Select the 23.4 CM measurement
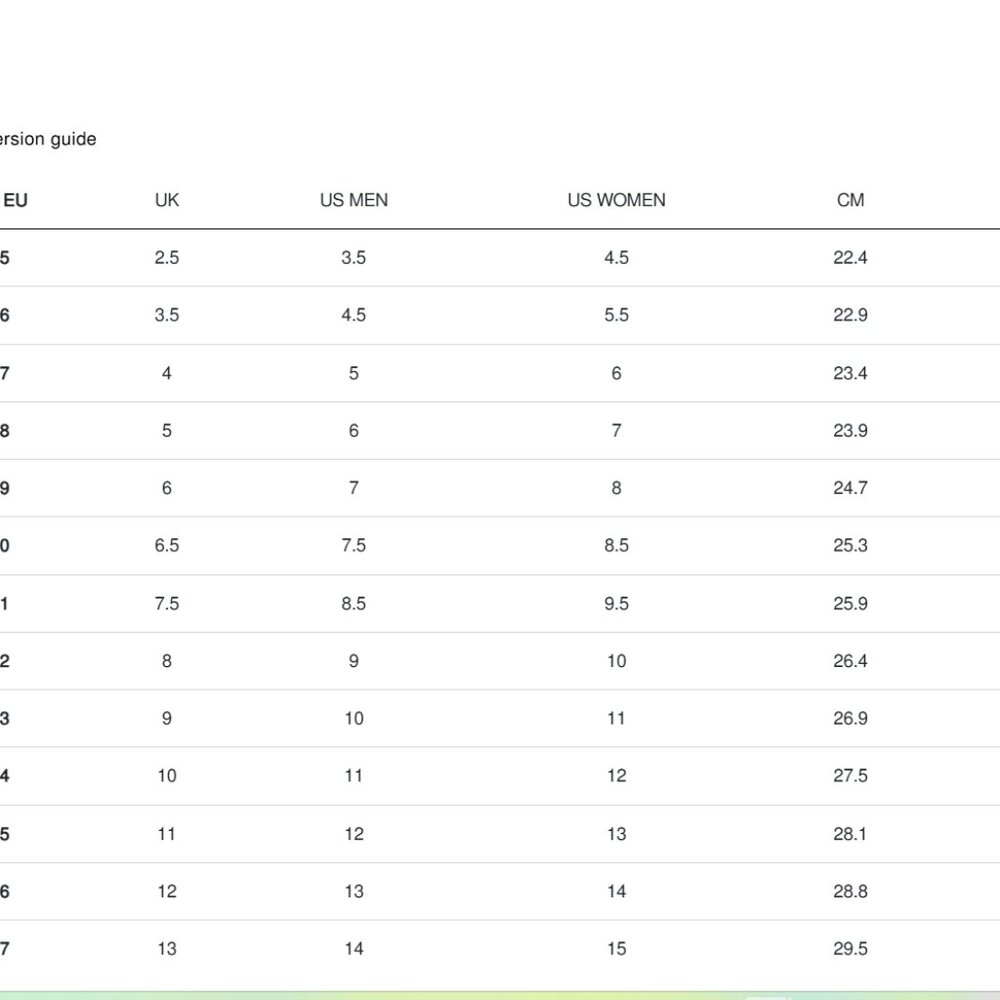This screenshot has width=1000, height=1000. click(x=850, y=373)
